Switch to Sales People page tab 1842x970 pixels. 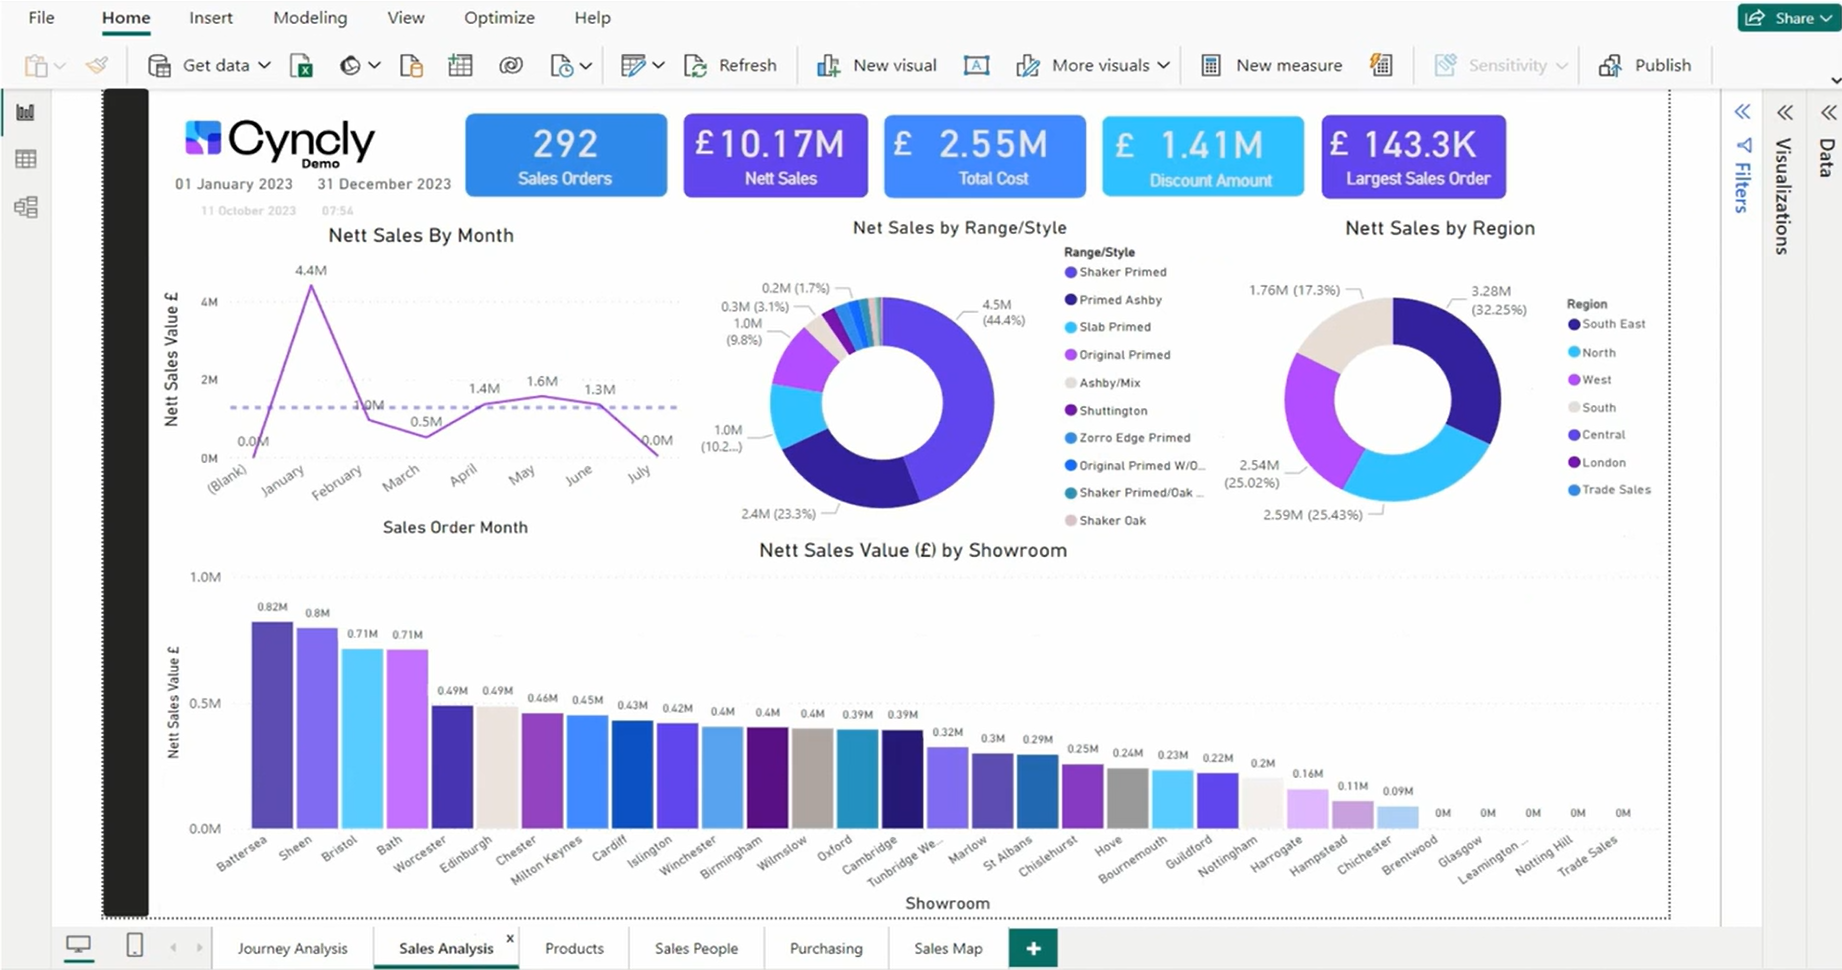pyautogui.click(x=696, y=948)
